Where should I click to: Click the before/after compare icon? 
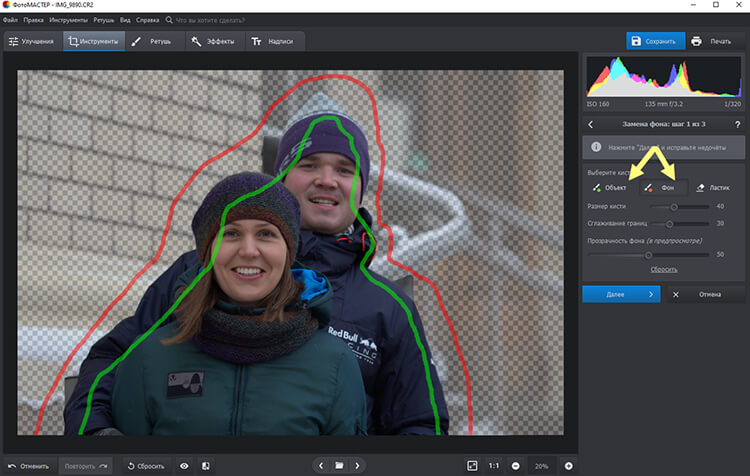[206, 466]
